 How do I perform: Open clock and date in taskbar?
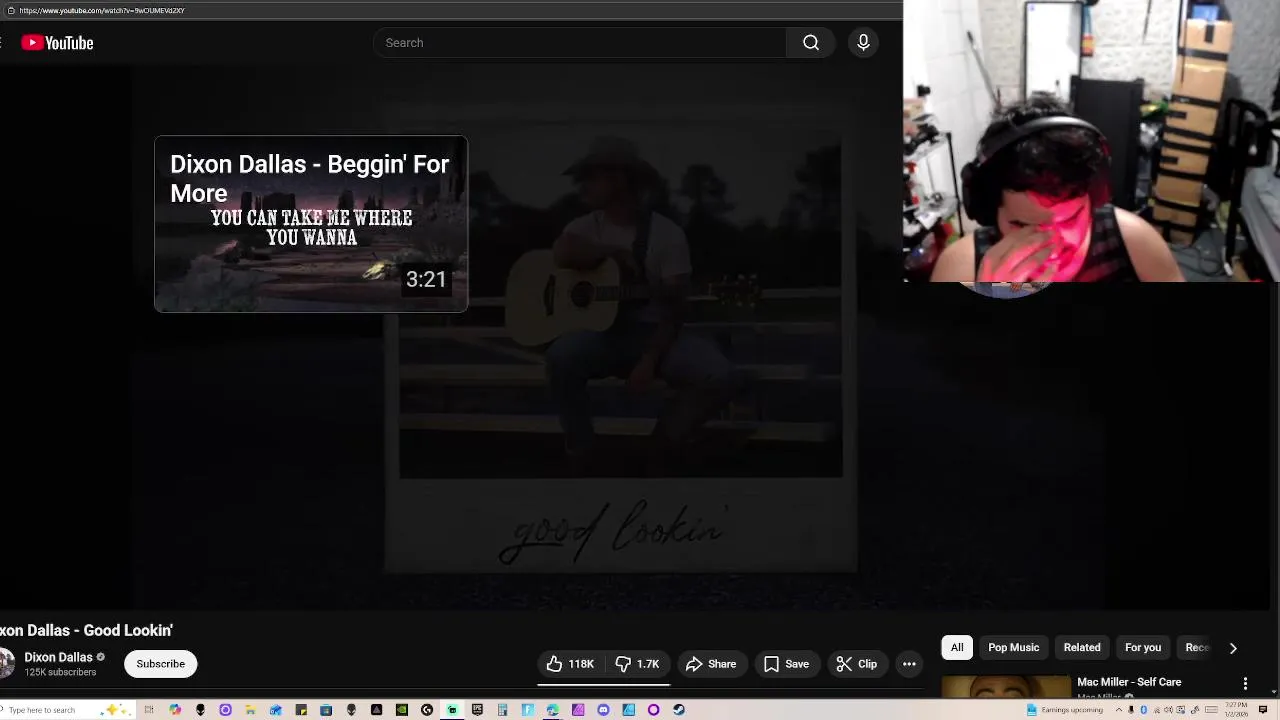tap(1236, 710)
